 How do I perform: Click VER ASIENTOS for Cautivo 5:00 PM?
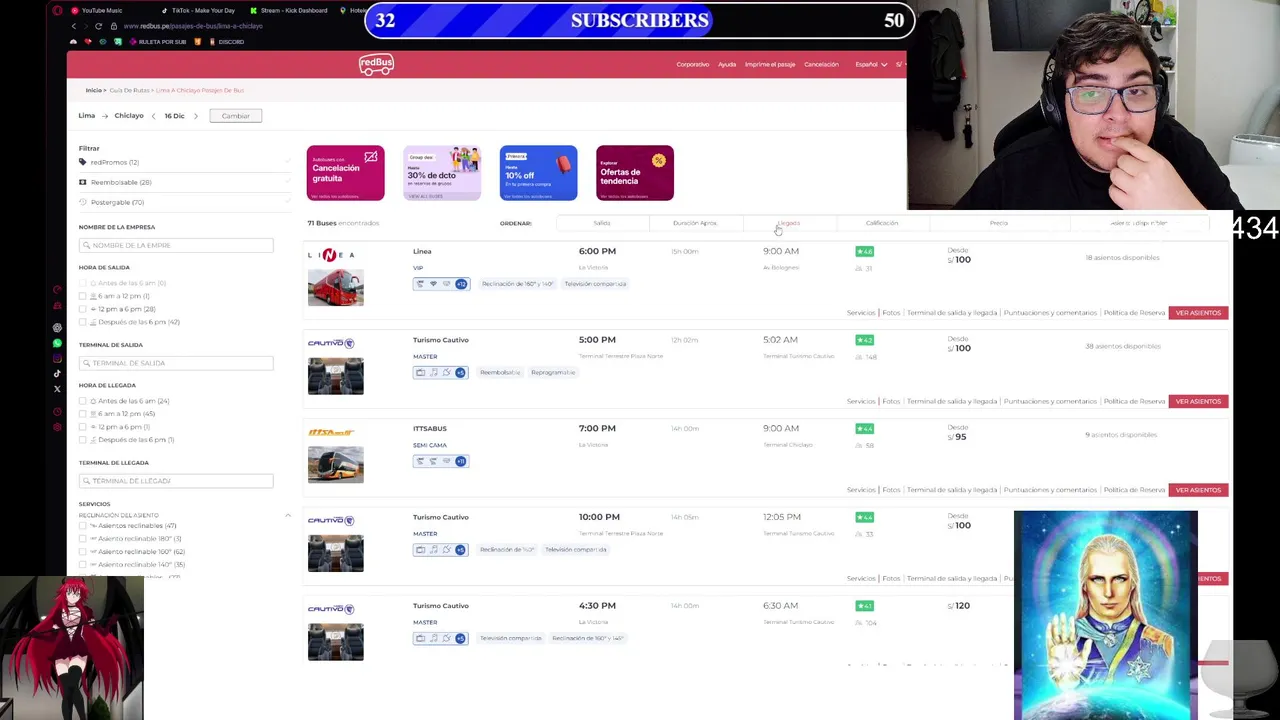pyautogui.click(x=1198, y=401)
